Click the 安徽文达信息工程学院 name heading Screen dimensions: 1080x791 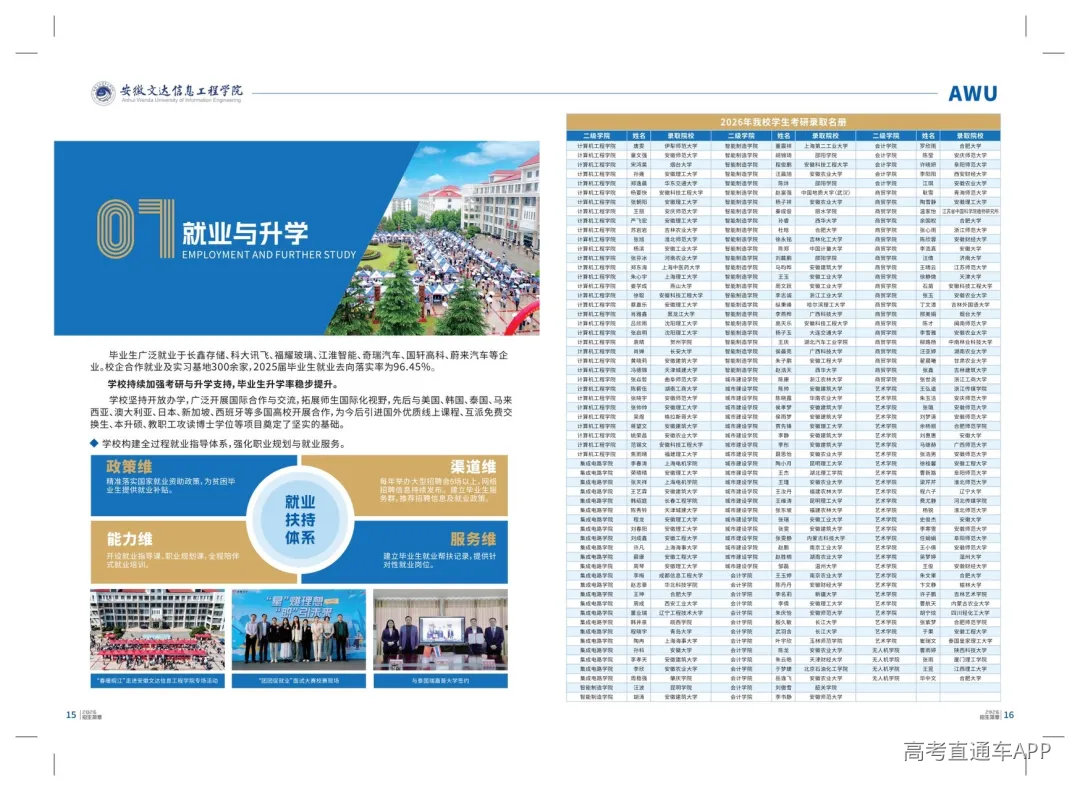point(181,90)
